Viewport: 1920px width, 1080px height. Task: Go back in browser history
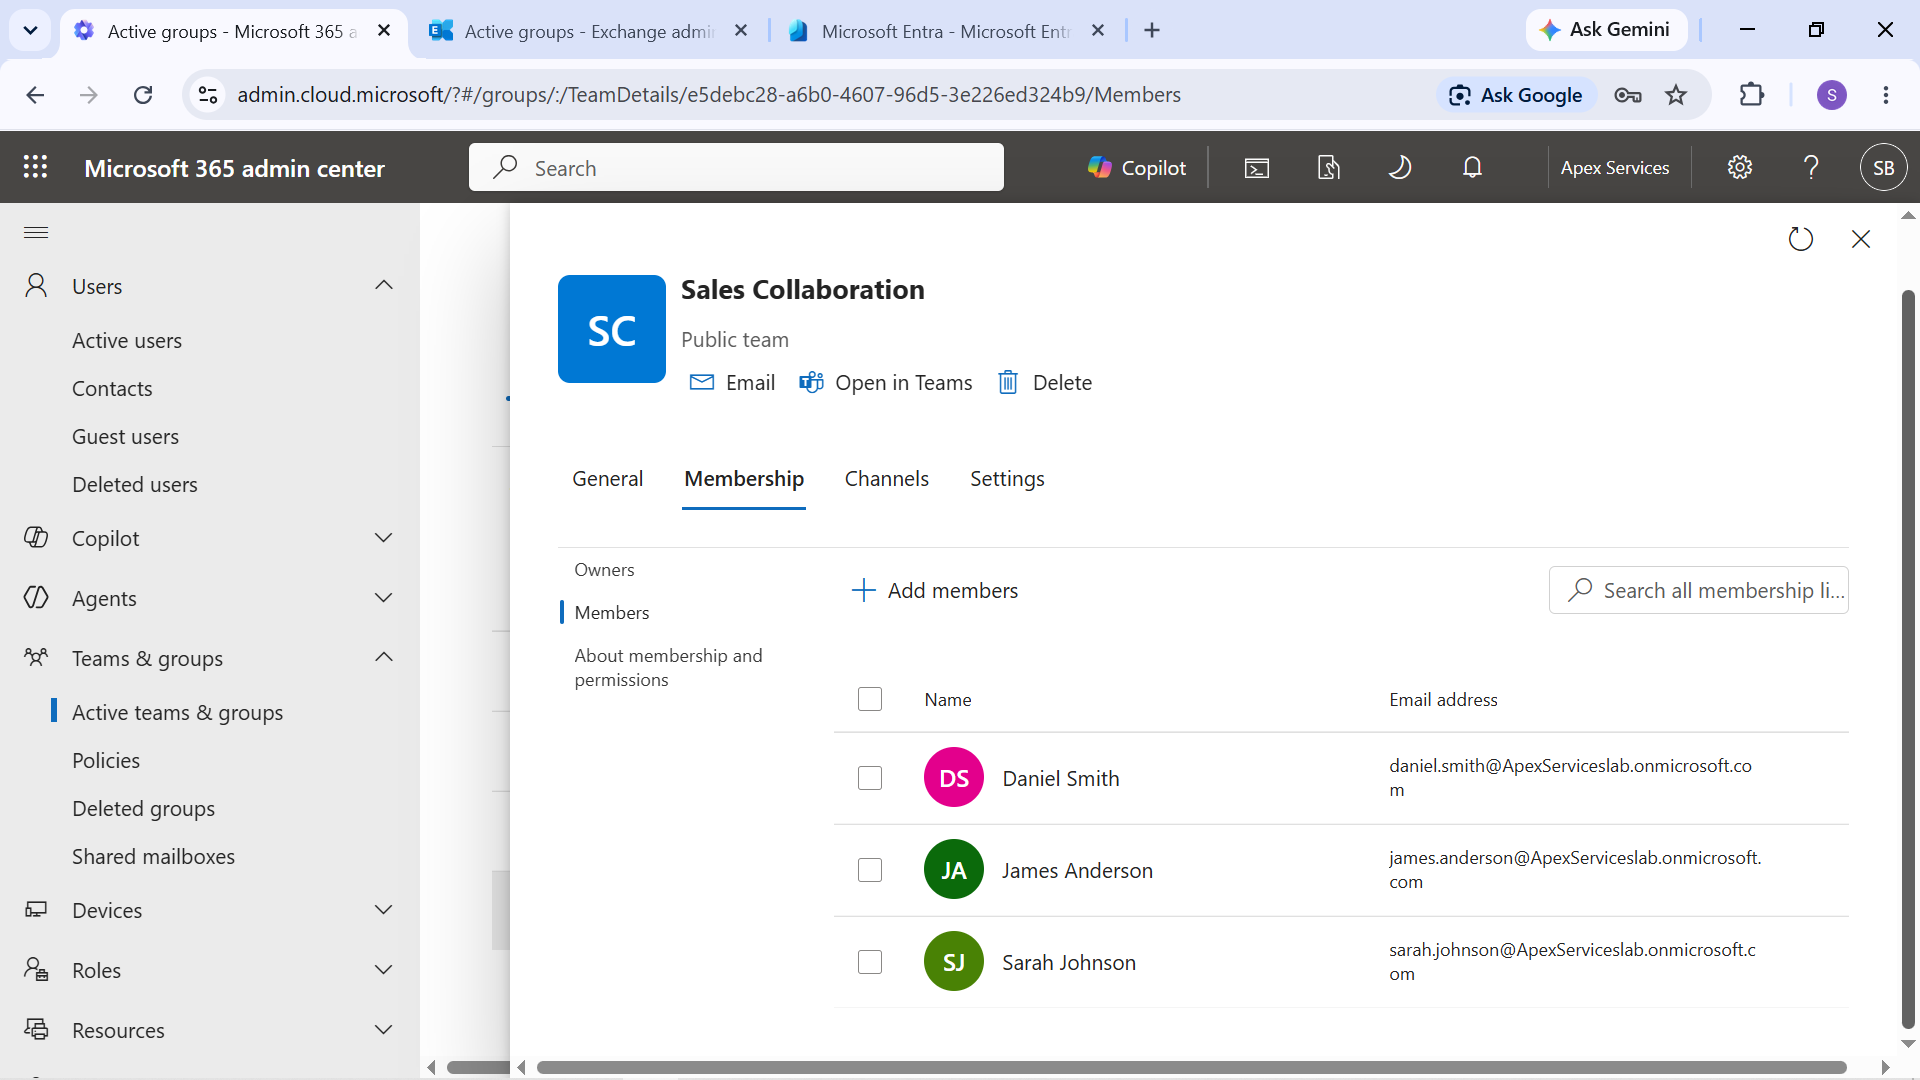[35, 95]
